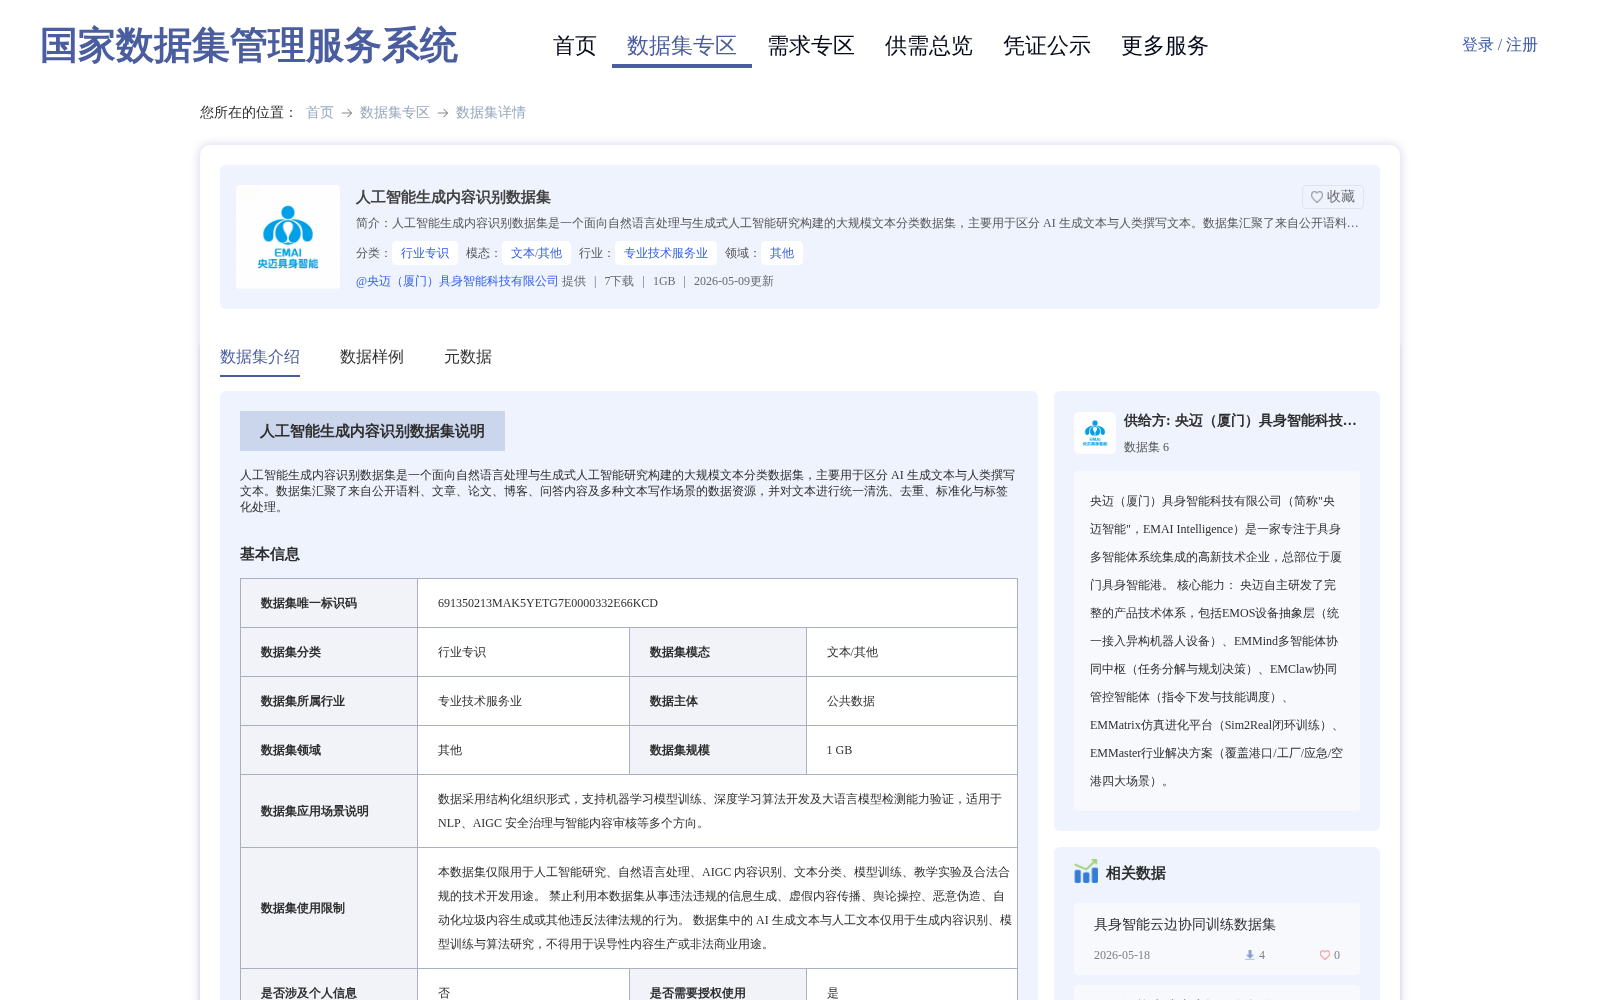This screenshot has width=1600, height=1000.
Task: Select the 数据集介绍 tab
Action: pyautogui.click(x=260, y=357)
